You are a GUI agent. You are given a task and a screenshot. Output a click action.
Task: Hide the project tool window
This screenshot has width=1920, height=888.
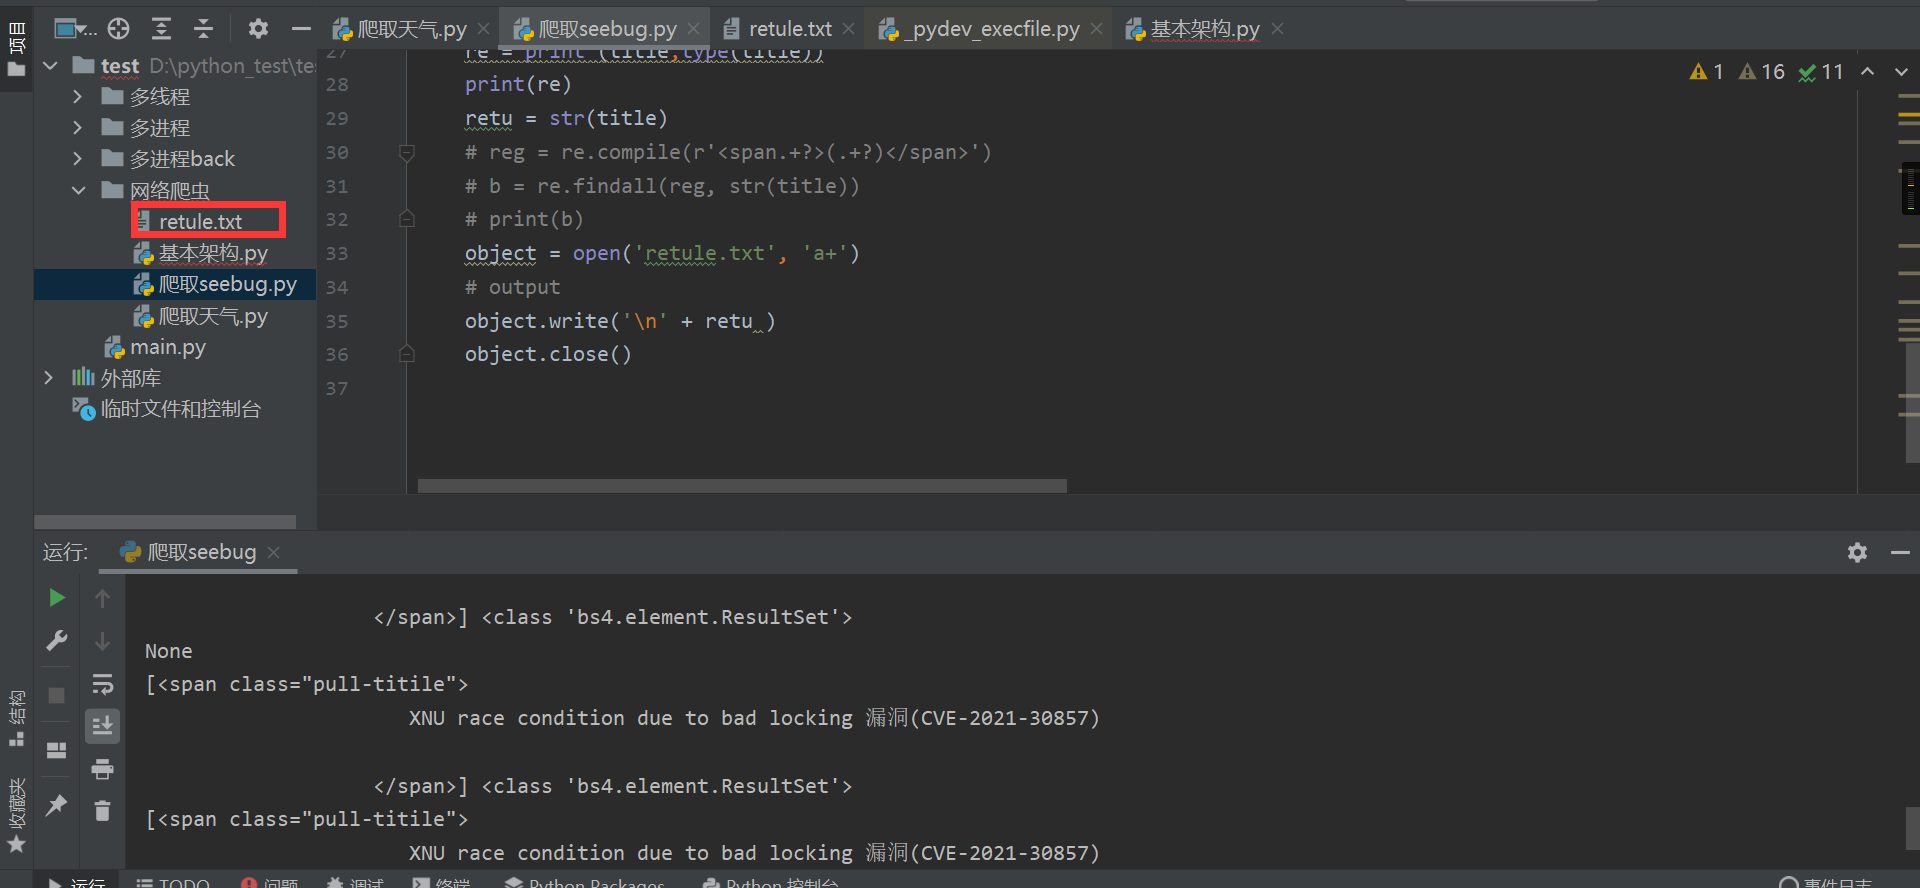pyautogui.click(x=301, y=29)
